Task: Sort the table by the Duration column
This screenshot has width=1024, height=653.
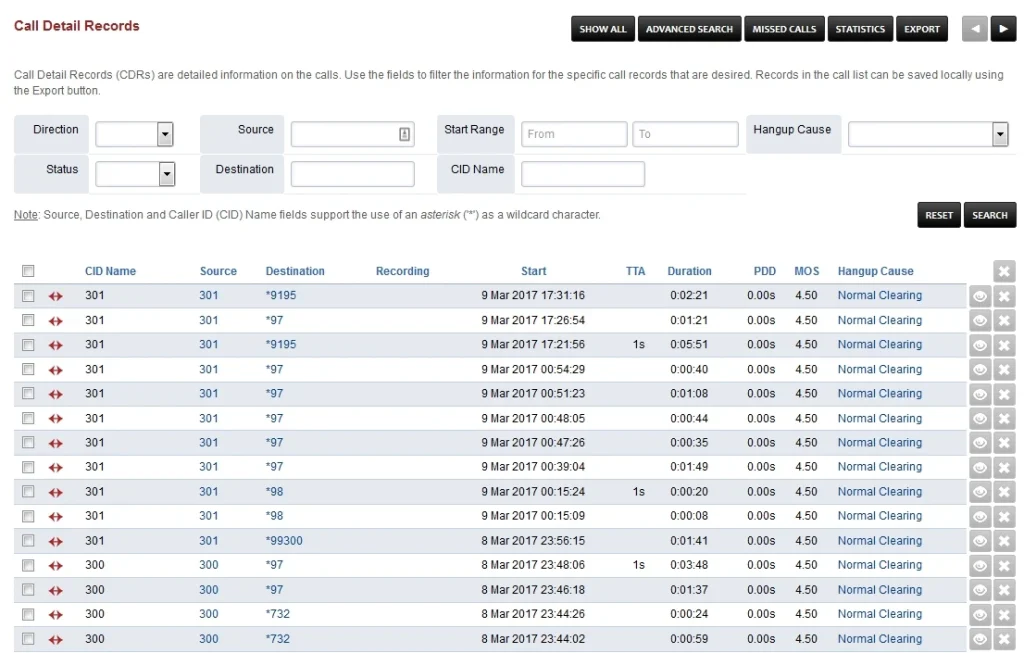Action: point(689,271)
